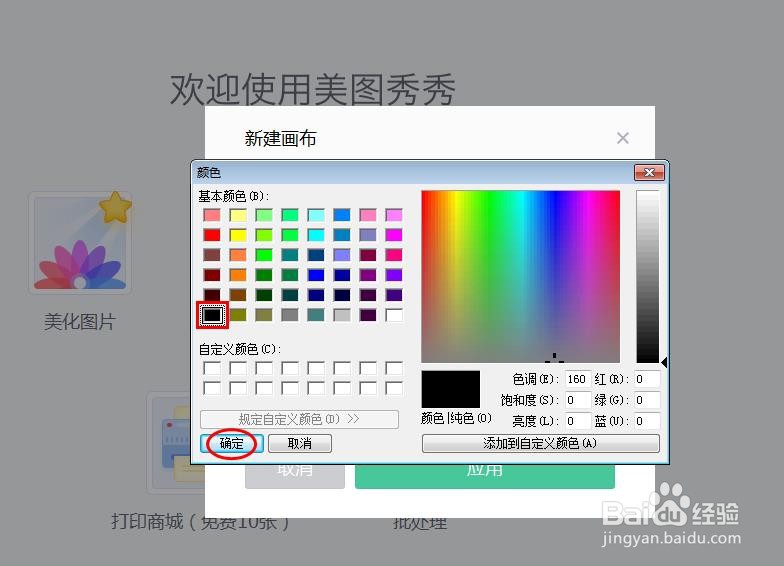
Task: Pick the light pink-red swatch heading basic colors
Action: [x=212, y=215]
